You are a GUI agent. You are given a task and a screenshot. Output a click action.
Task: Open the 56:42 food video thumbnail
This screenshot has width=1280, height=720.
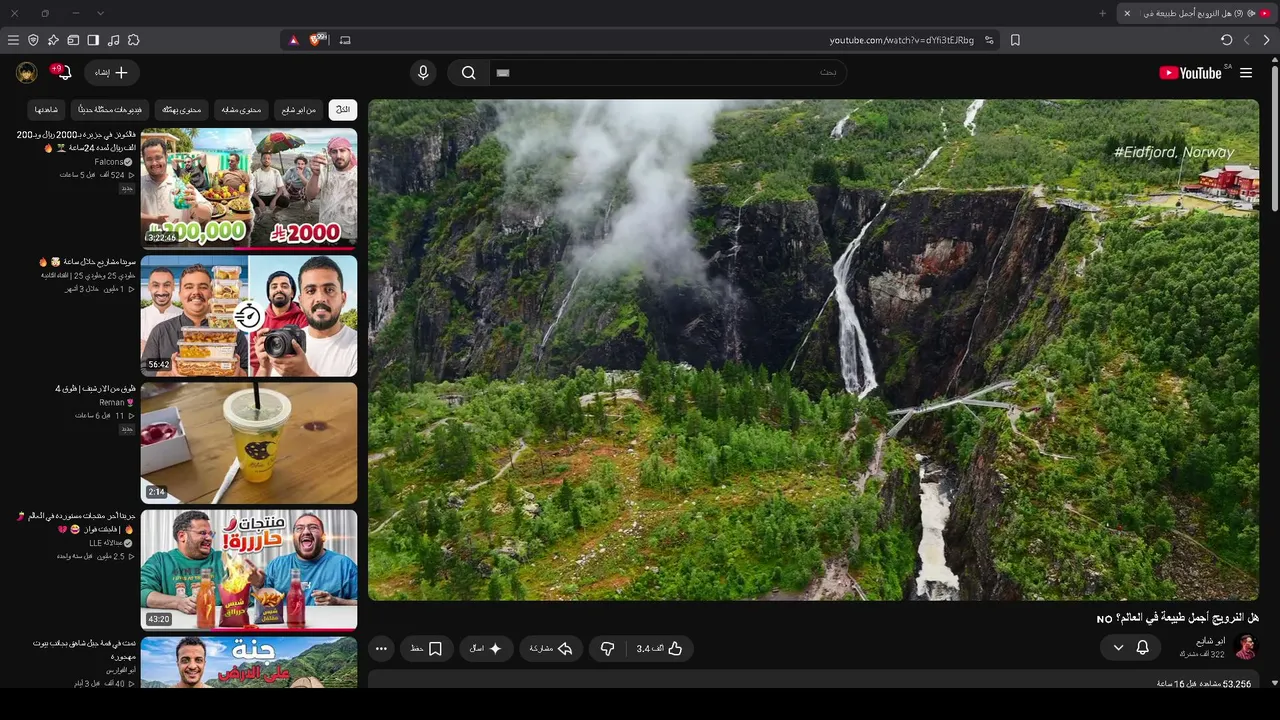[x=249, y=316]
